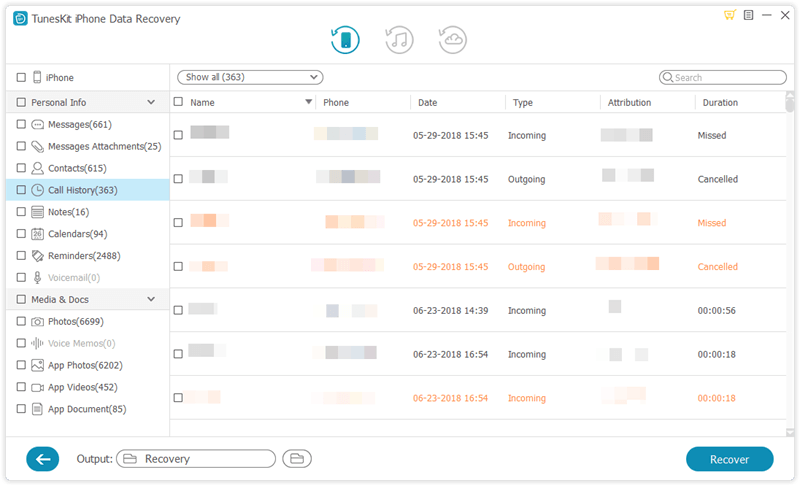The height and width of the screenshot is (486, 800).
Task: Open the shopping cart purchase icon
Action: (730, 15)
